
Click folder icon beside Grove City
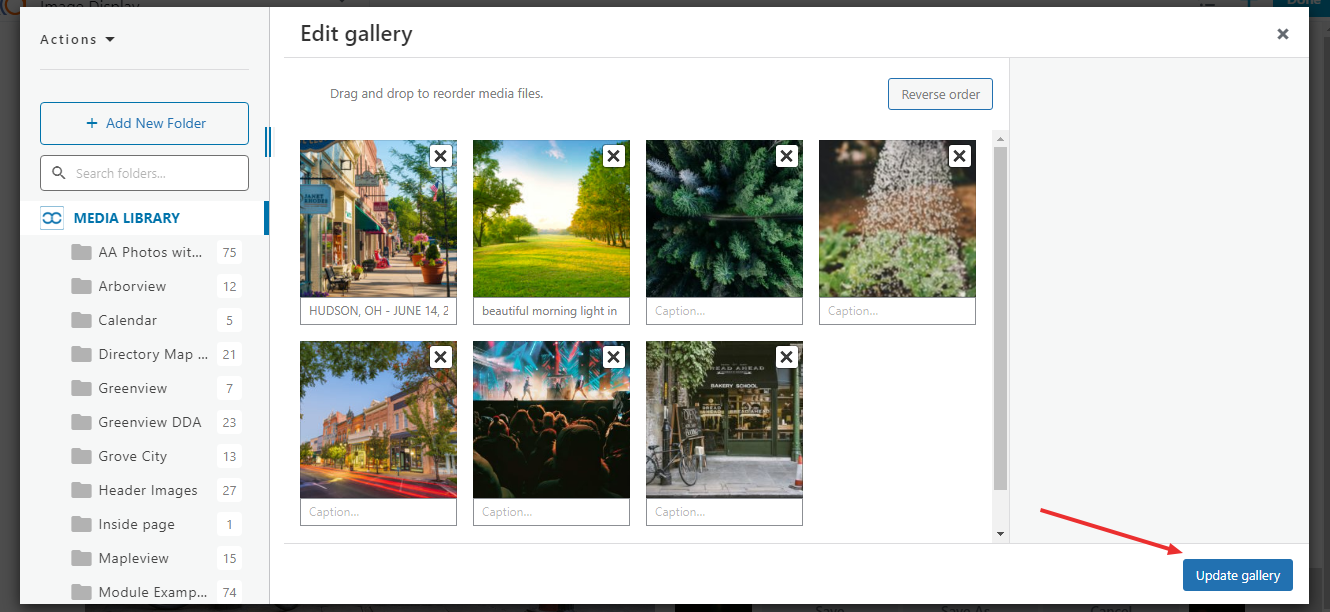82,456
